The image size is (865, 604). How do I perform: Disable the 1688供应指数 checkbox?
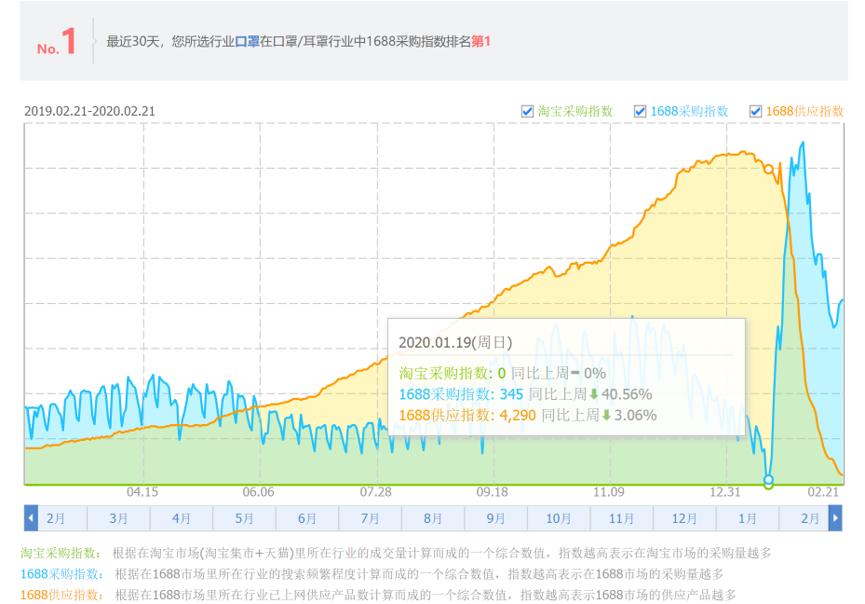(x=756, y=111)
